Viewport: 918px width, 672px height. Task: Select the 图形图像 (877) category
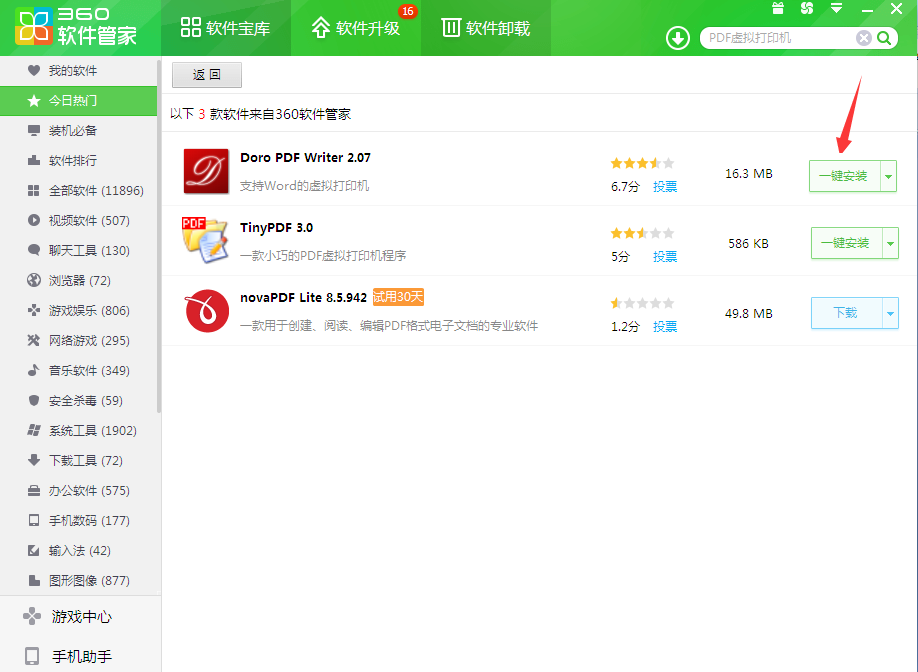click(78, 580)
